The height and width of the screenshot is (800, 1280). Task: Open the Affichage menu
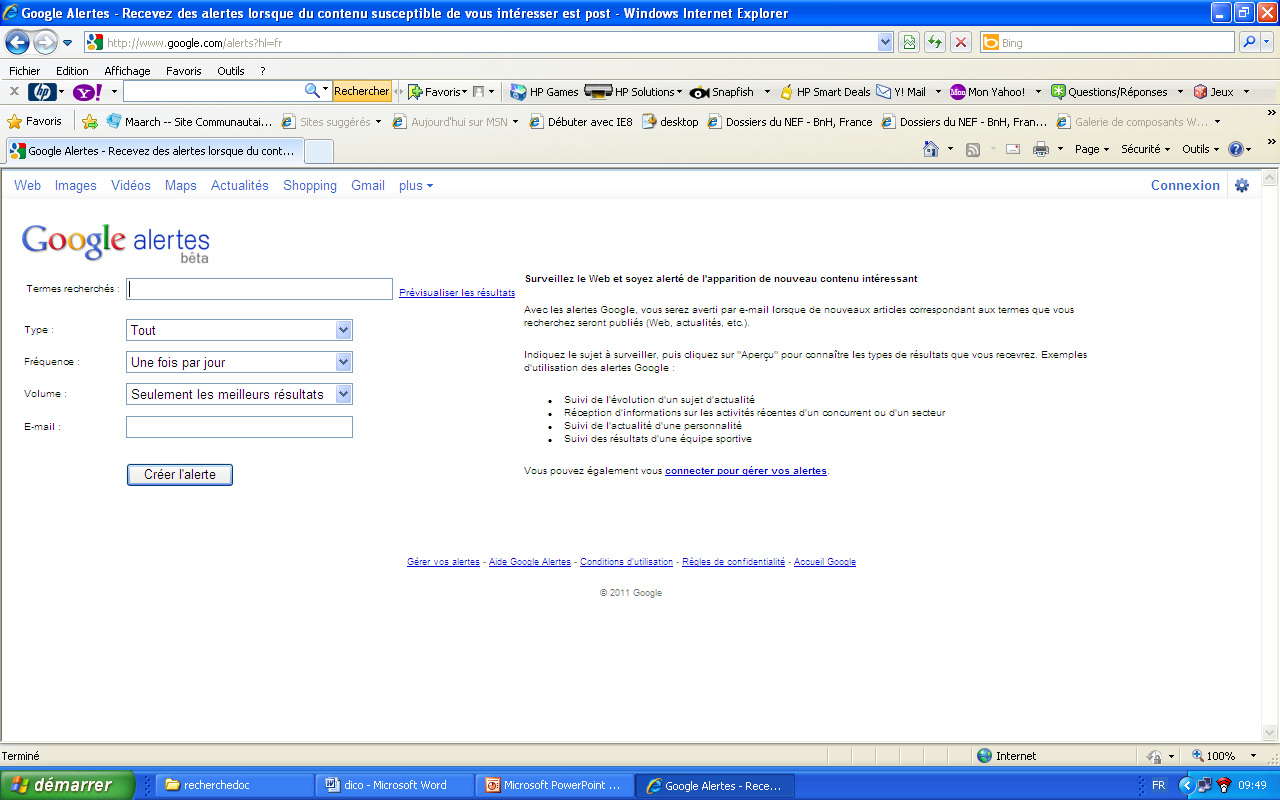tap(127, 71)
